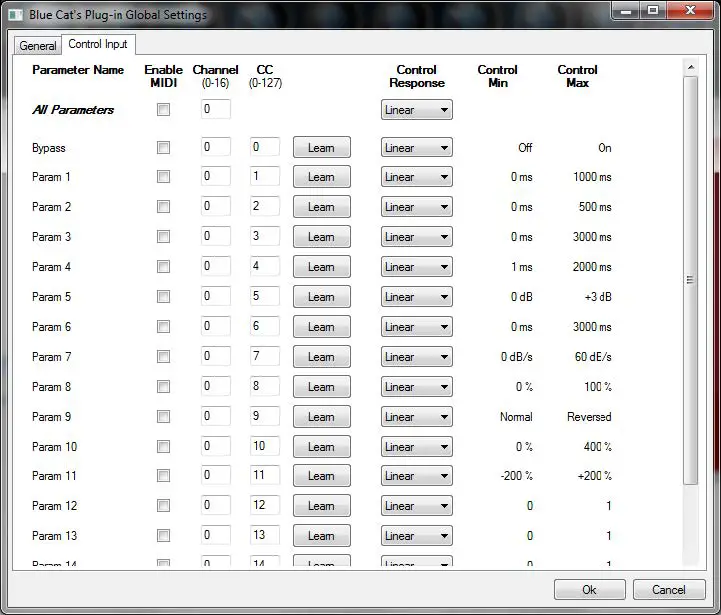Click Param 13 Channel input field
This screenshot has height=615, width=721.
point(216,535)
